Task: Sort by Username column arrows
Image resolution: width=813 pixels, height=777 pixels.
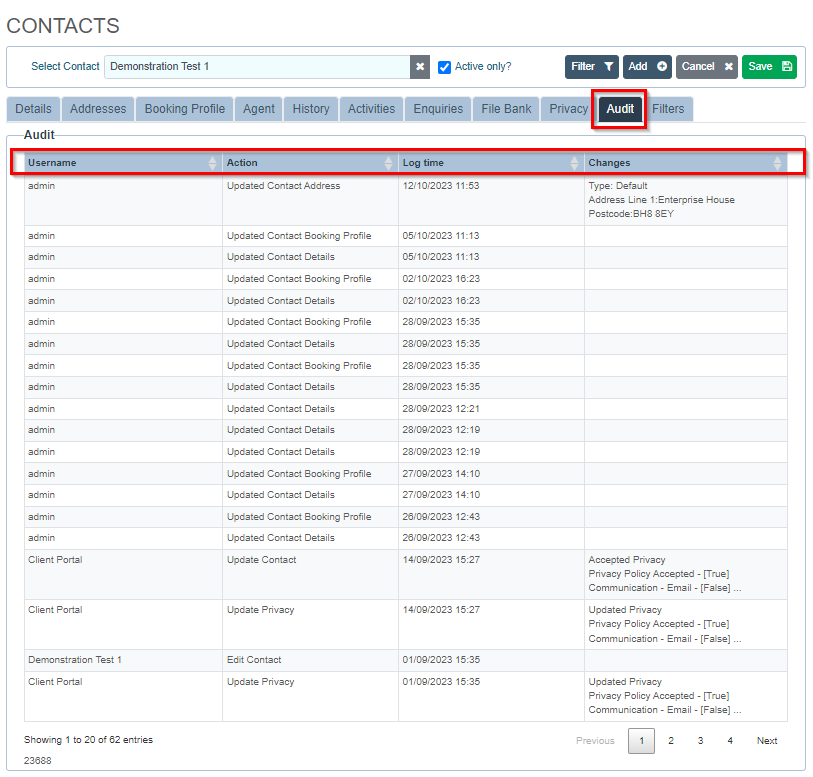Action: [212, 163]
